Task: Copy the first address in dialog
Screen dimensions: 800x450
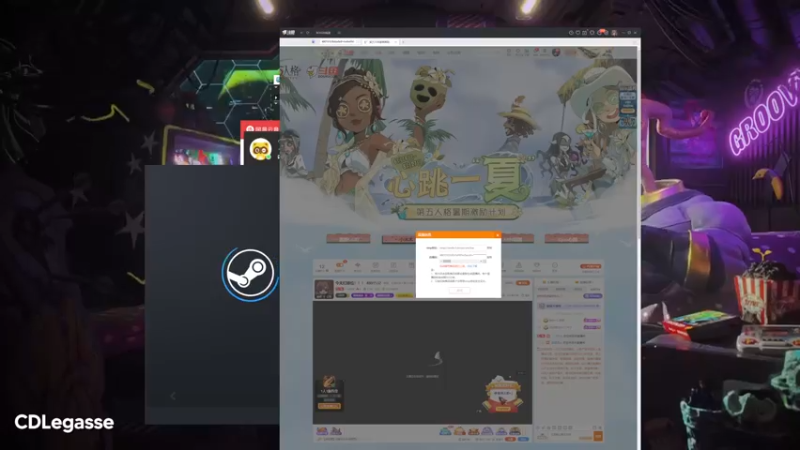Action: point(489,248)
